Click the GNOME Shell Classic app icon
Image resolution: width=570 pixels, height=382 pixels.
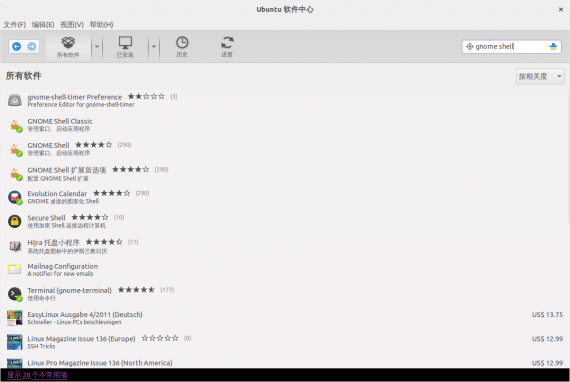click(15, 125)
